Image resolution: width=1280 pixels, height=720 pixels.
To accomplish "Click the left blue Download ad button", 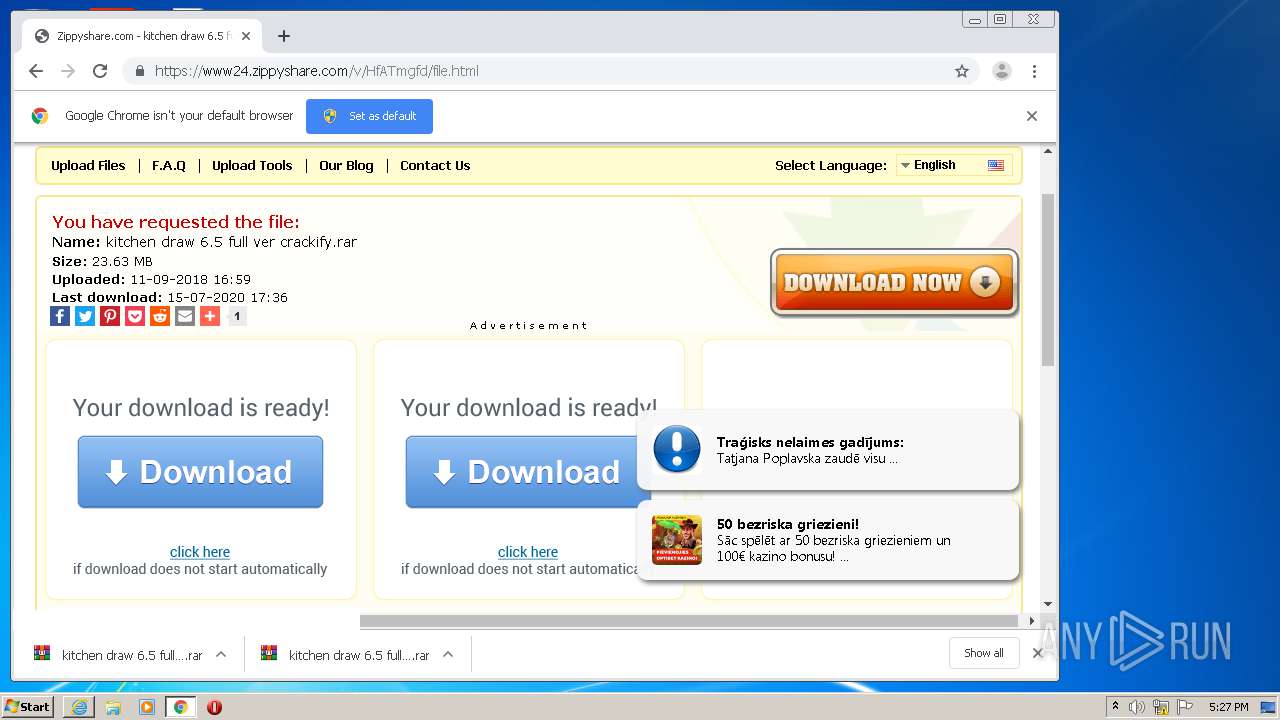I will (x=200, y=472).
